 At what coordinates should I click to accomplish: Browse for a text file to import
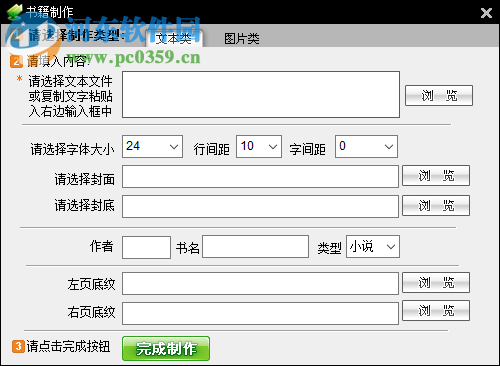tap(439, 95)
